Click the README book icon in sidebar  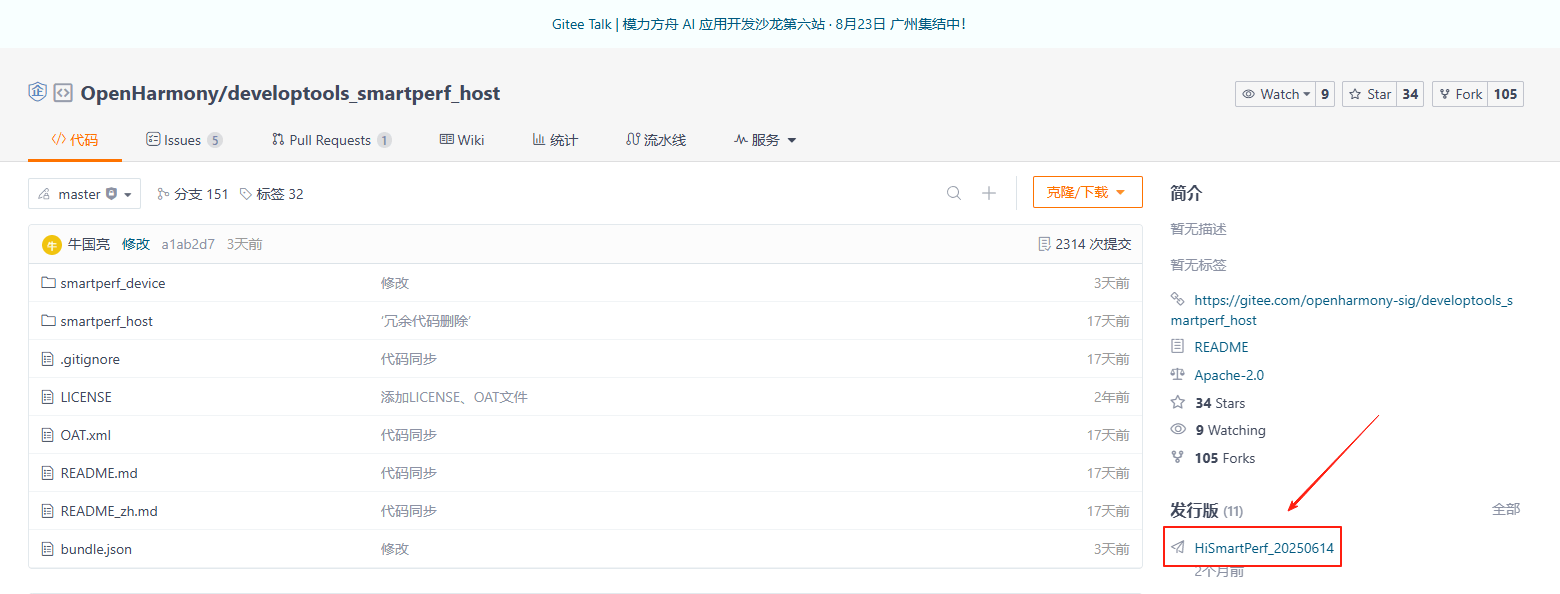click(1178, 347)
